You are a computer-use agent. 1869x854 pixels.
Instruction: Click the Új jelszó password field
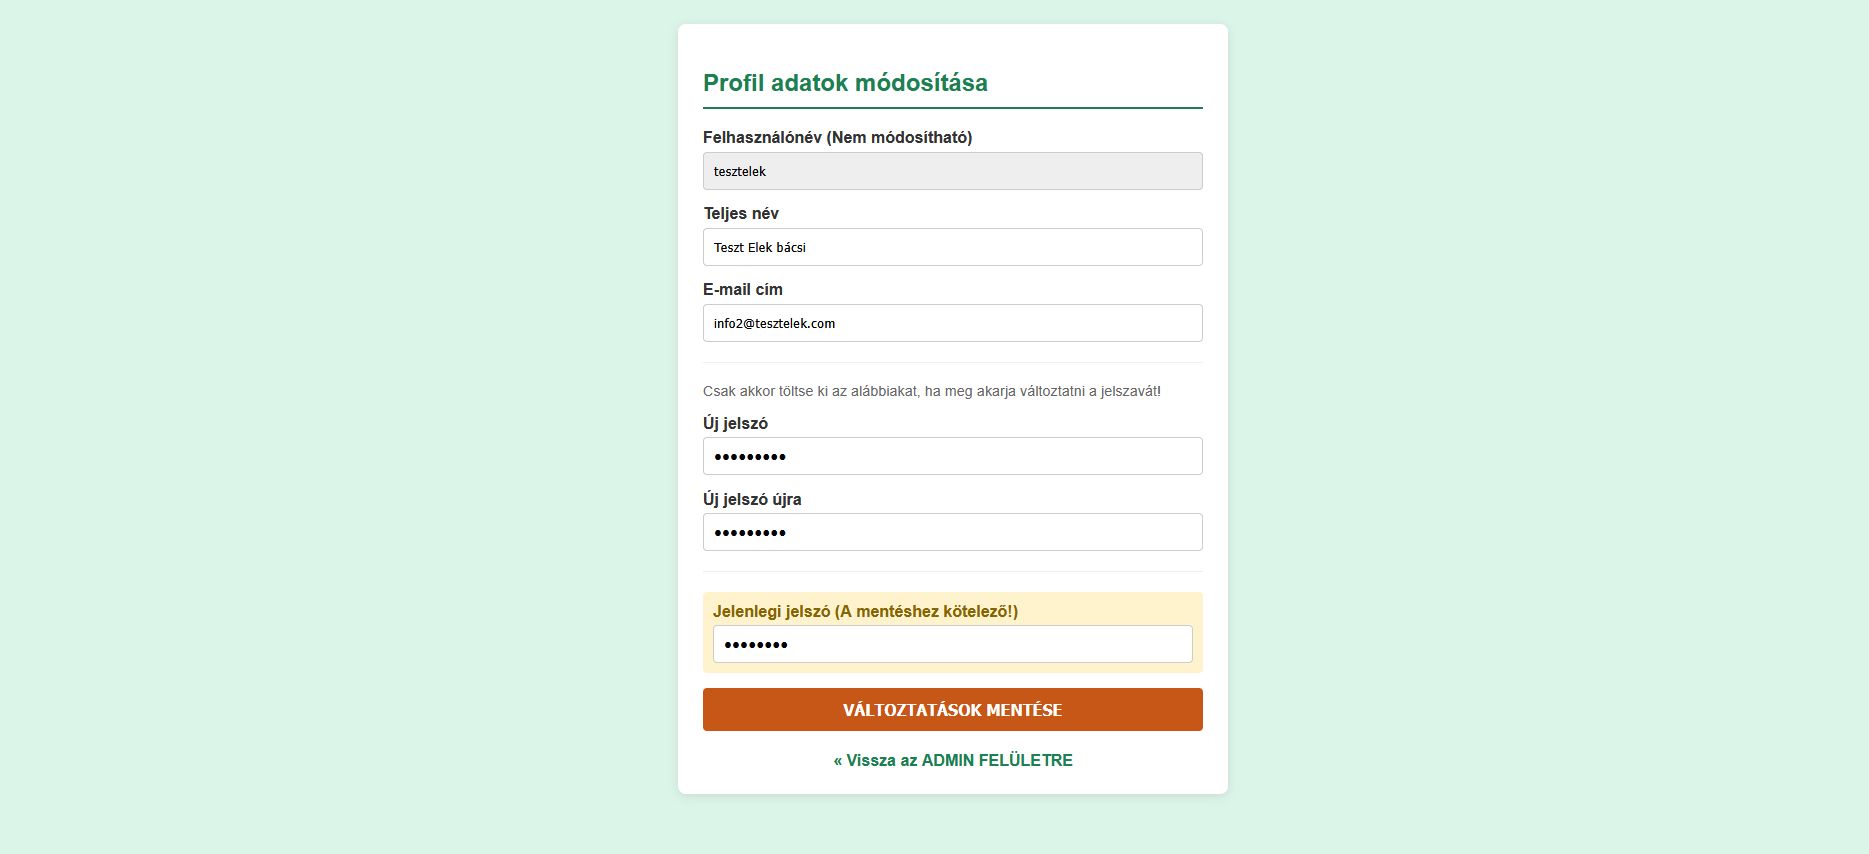tap(952, 456)
